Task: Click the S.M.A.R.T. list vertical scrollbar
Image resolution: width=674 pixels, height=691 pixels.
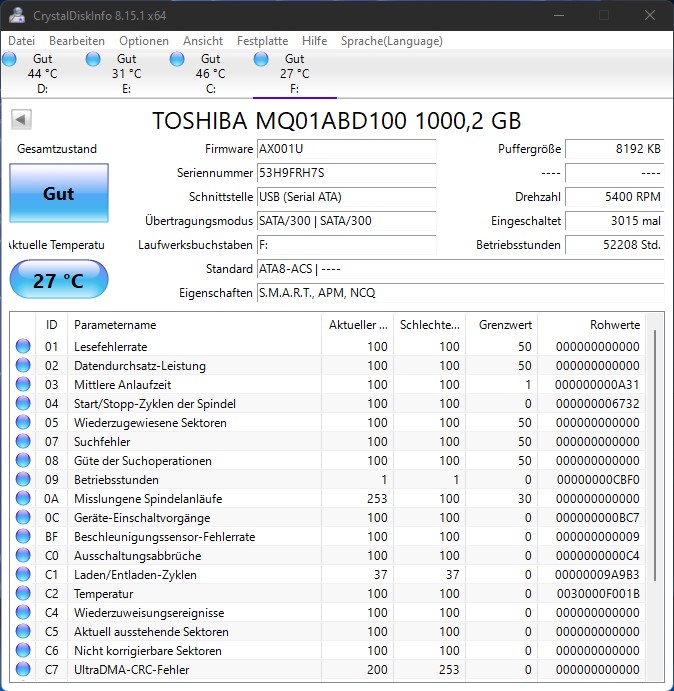Action: point(655,454)
